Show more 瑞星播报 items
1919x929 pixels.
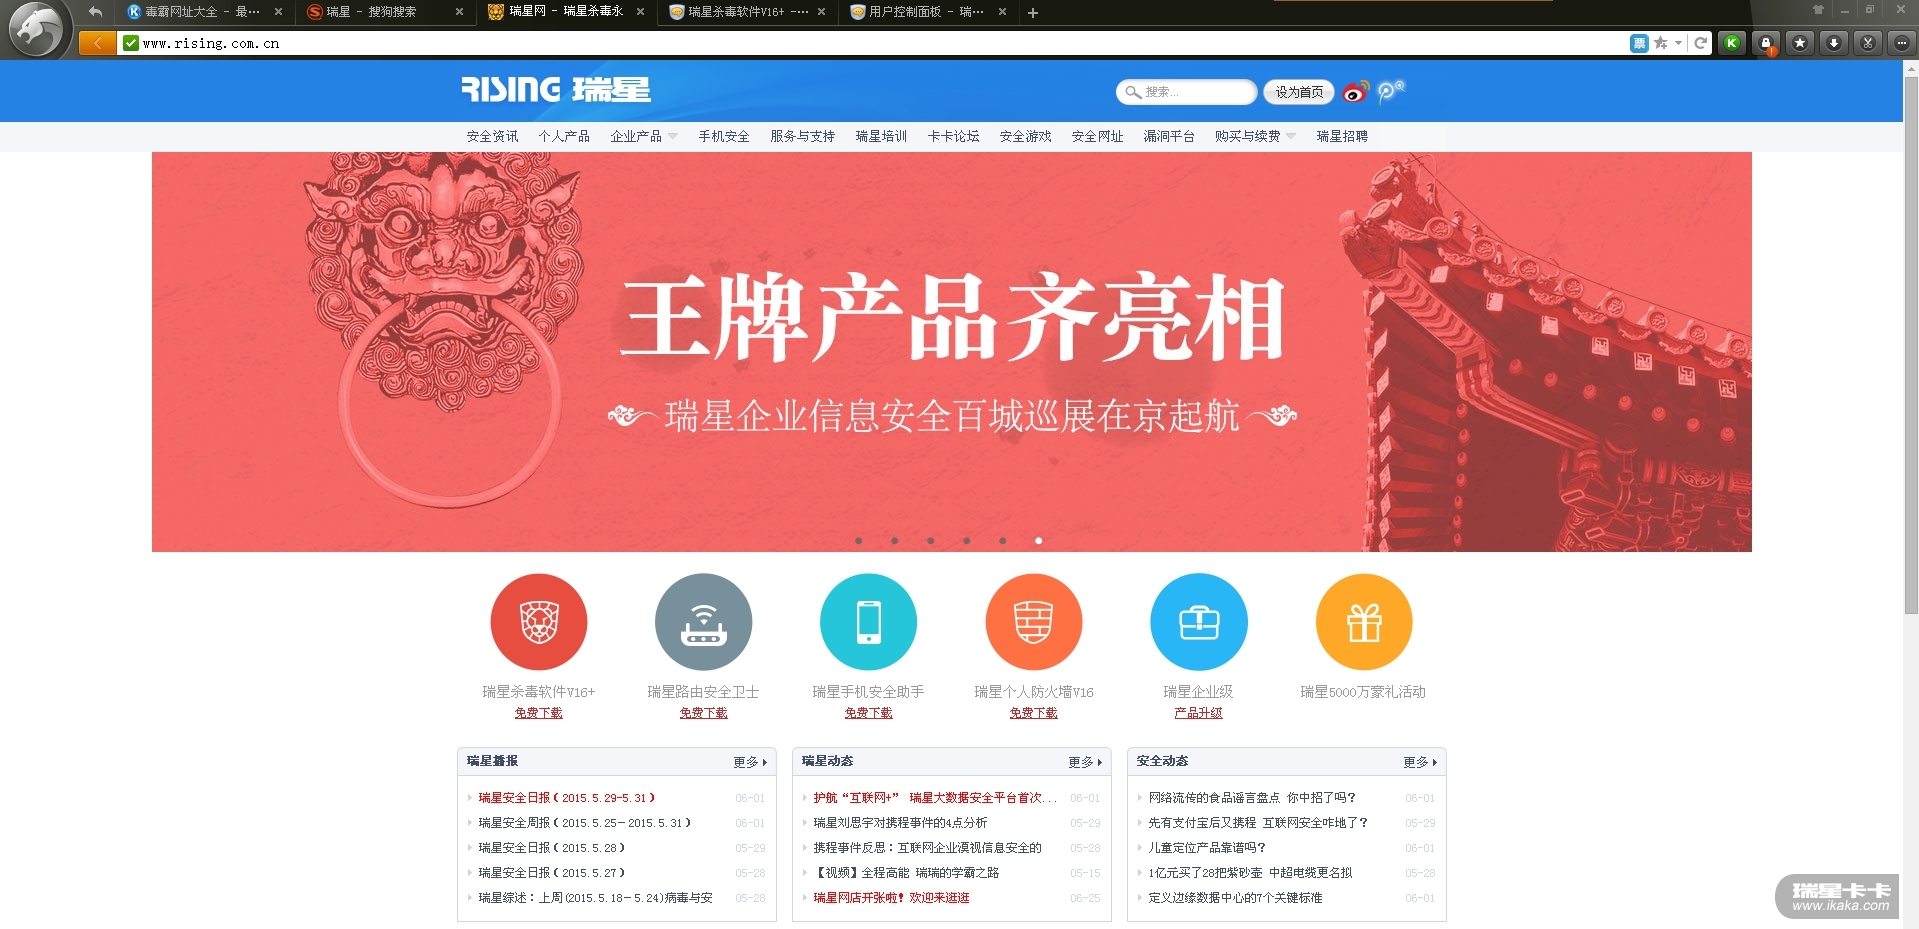click(x=750, y=762)
